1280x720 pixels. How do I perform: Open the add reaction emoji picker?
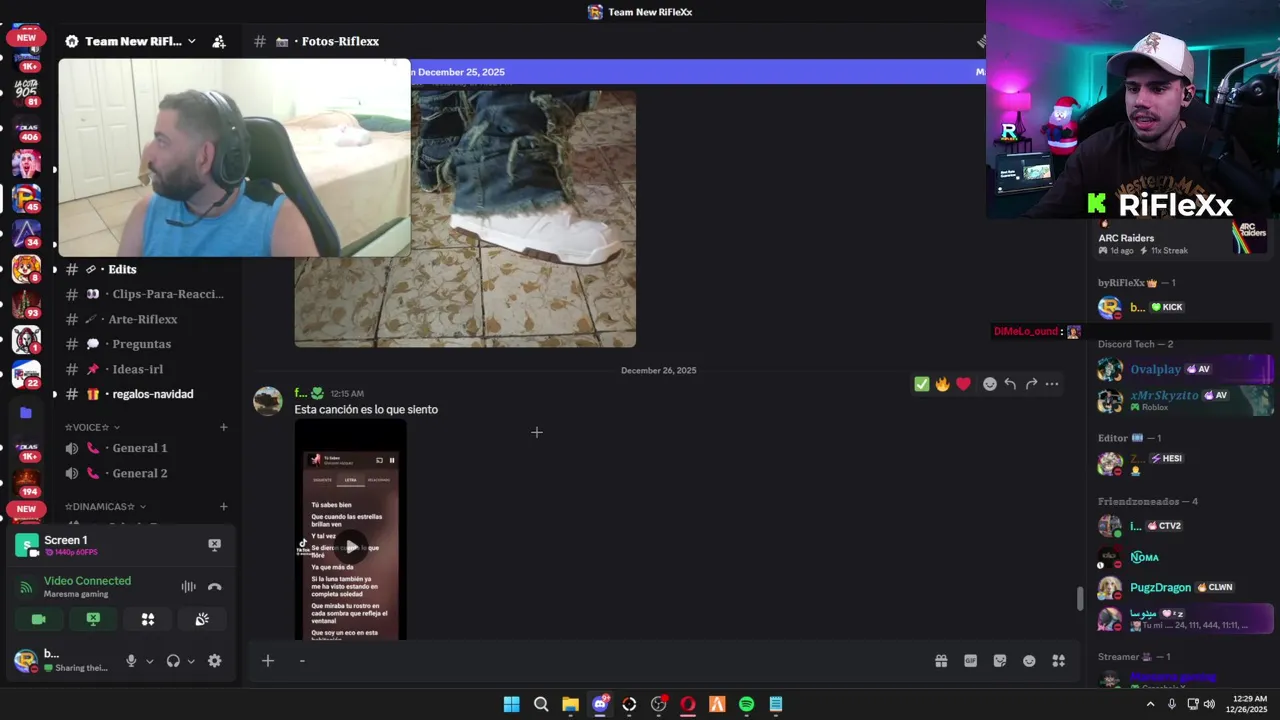pos(990,384)
